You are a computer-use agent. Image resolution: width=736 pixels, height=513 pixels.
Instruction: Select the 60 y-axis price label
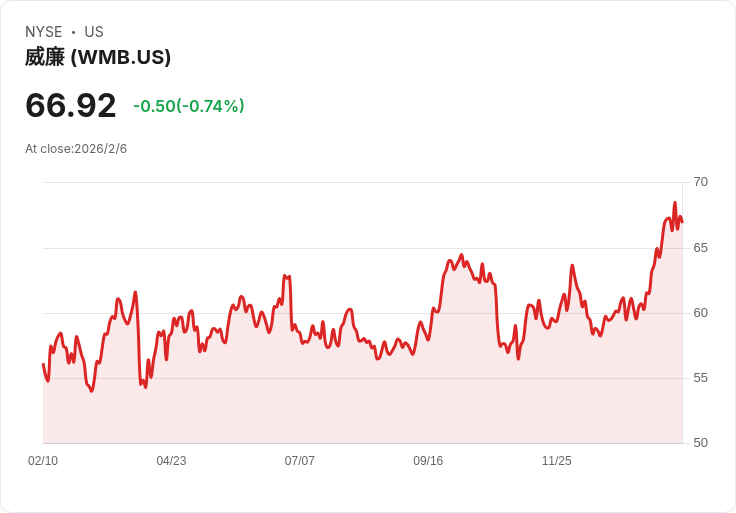700,312
